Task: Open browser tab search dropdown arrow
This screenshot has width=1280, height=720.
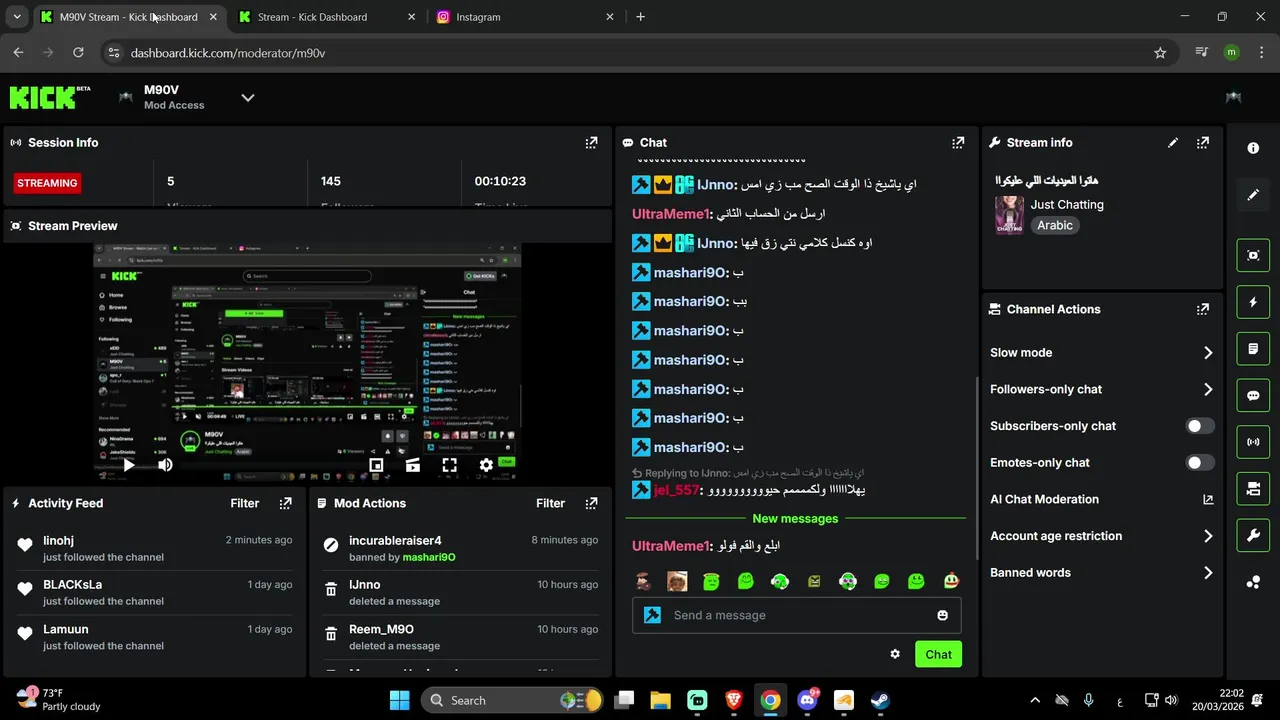Action: coord(16,17)
